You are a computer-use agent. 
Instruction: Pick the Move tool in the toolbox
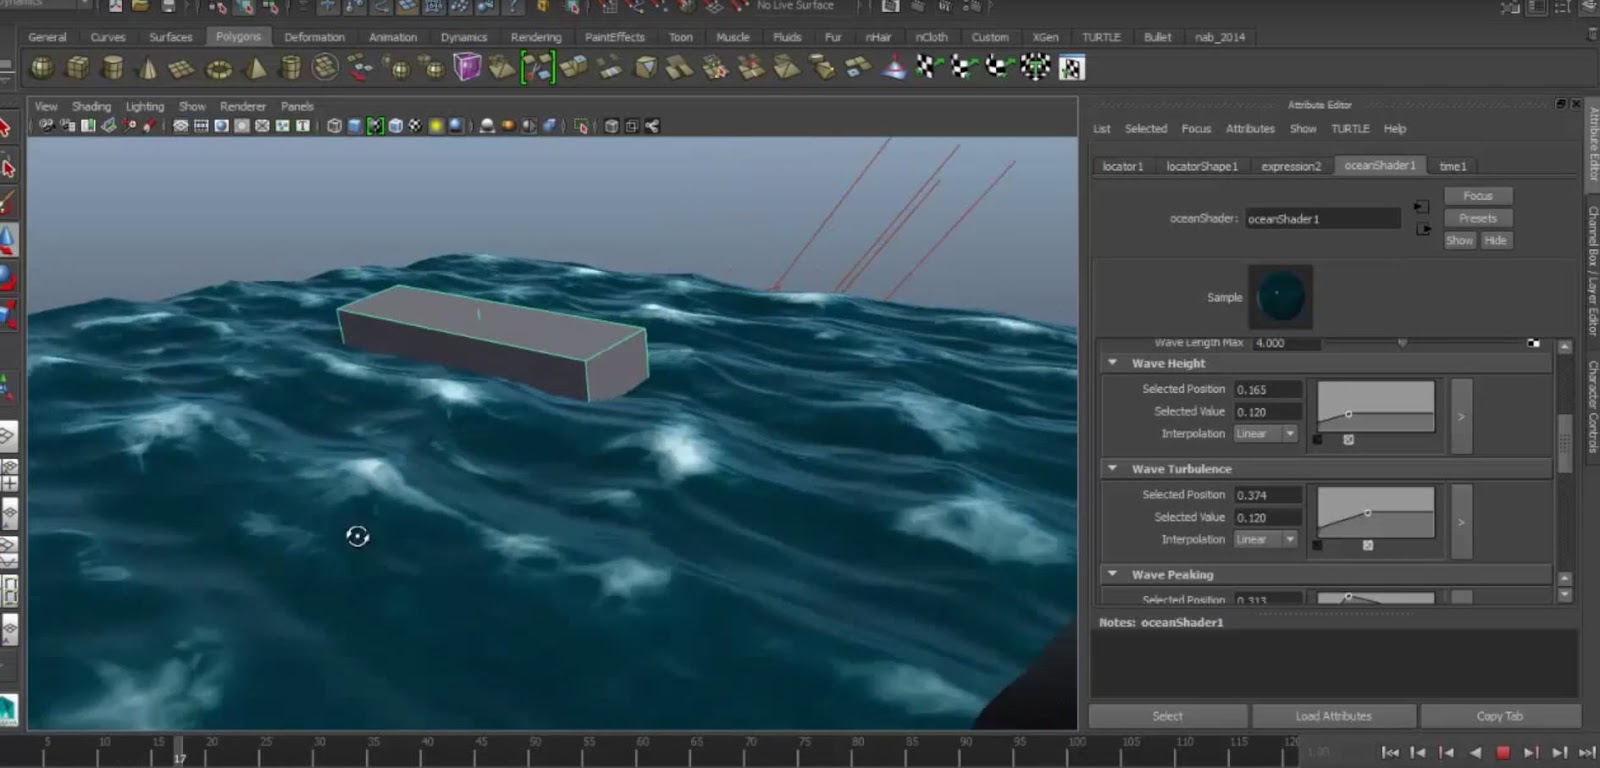point(8,240)
